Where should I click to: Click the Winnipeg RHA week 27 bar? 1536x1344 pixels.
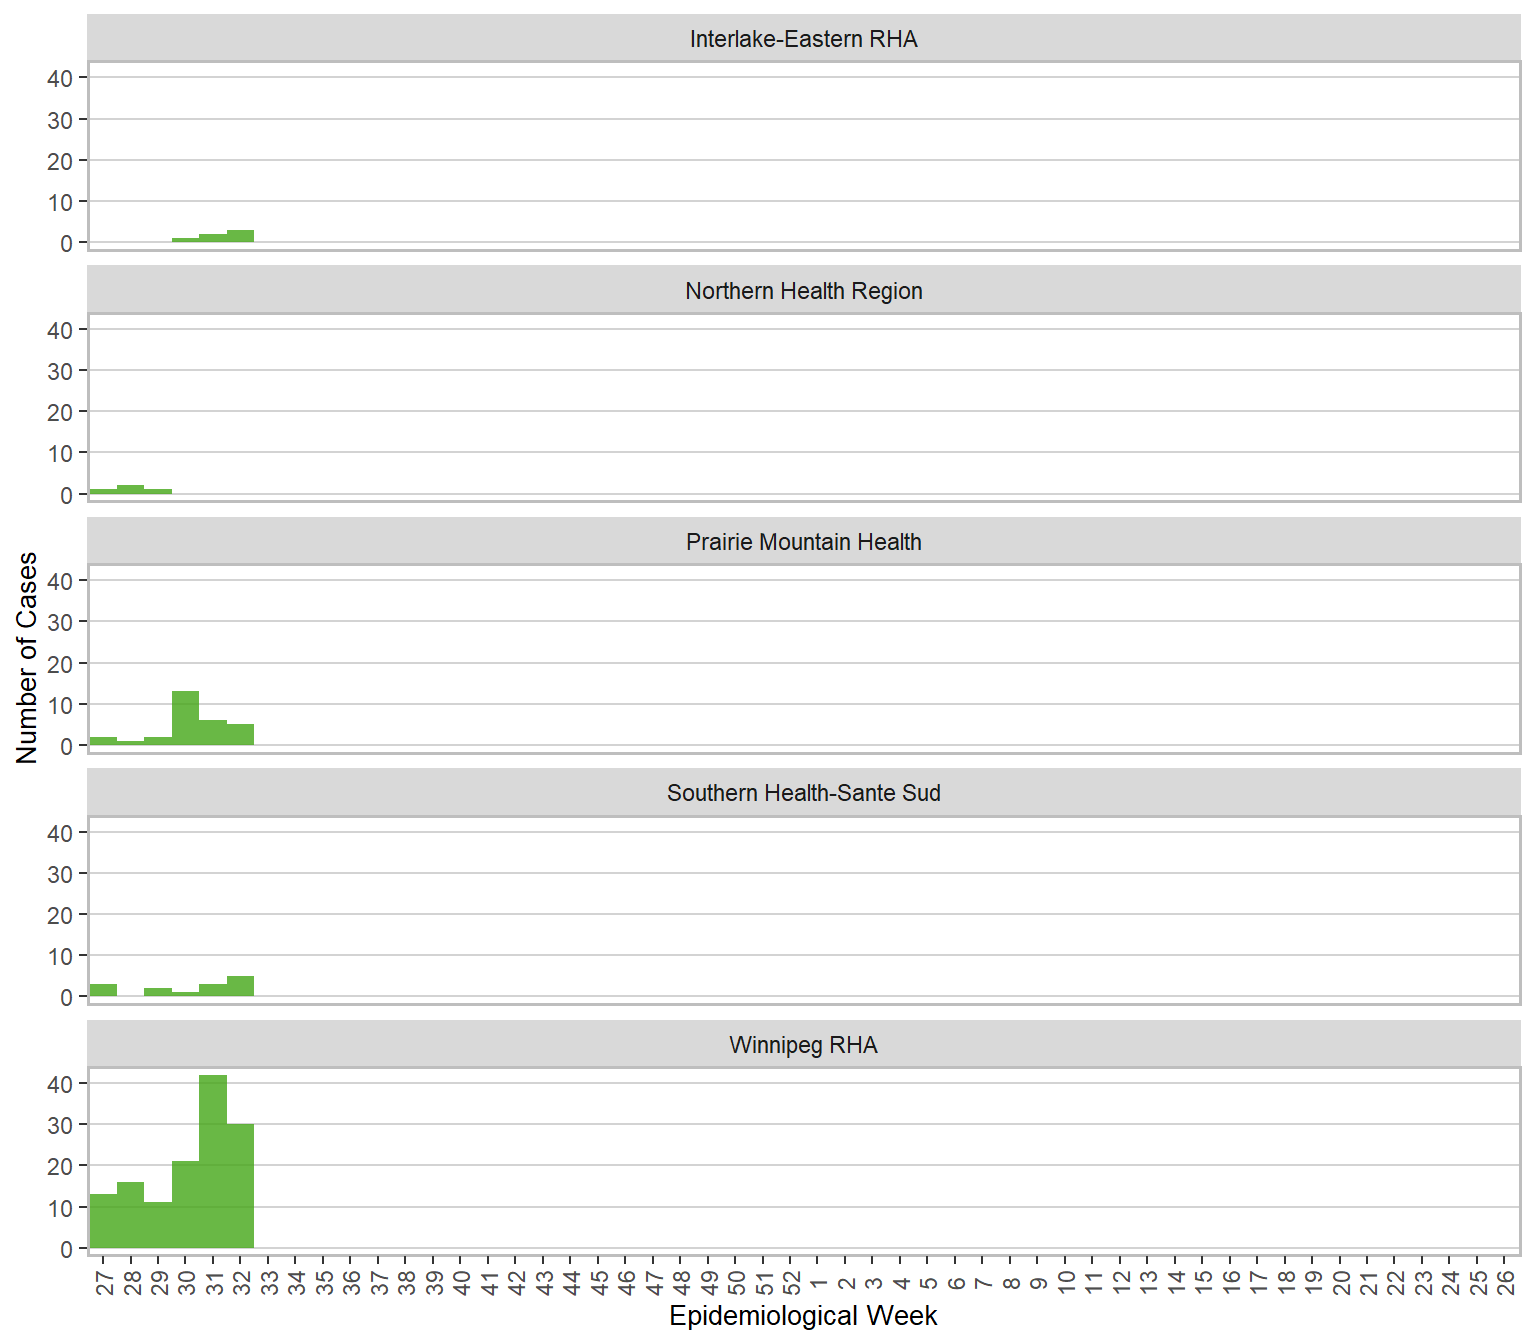[103, 1221]
